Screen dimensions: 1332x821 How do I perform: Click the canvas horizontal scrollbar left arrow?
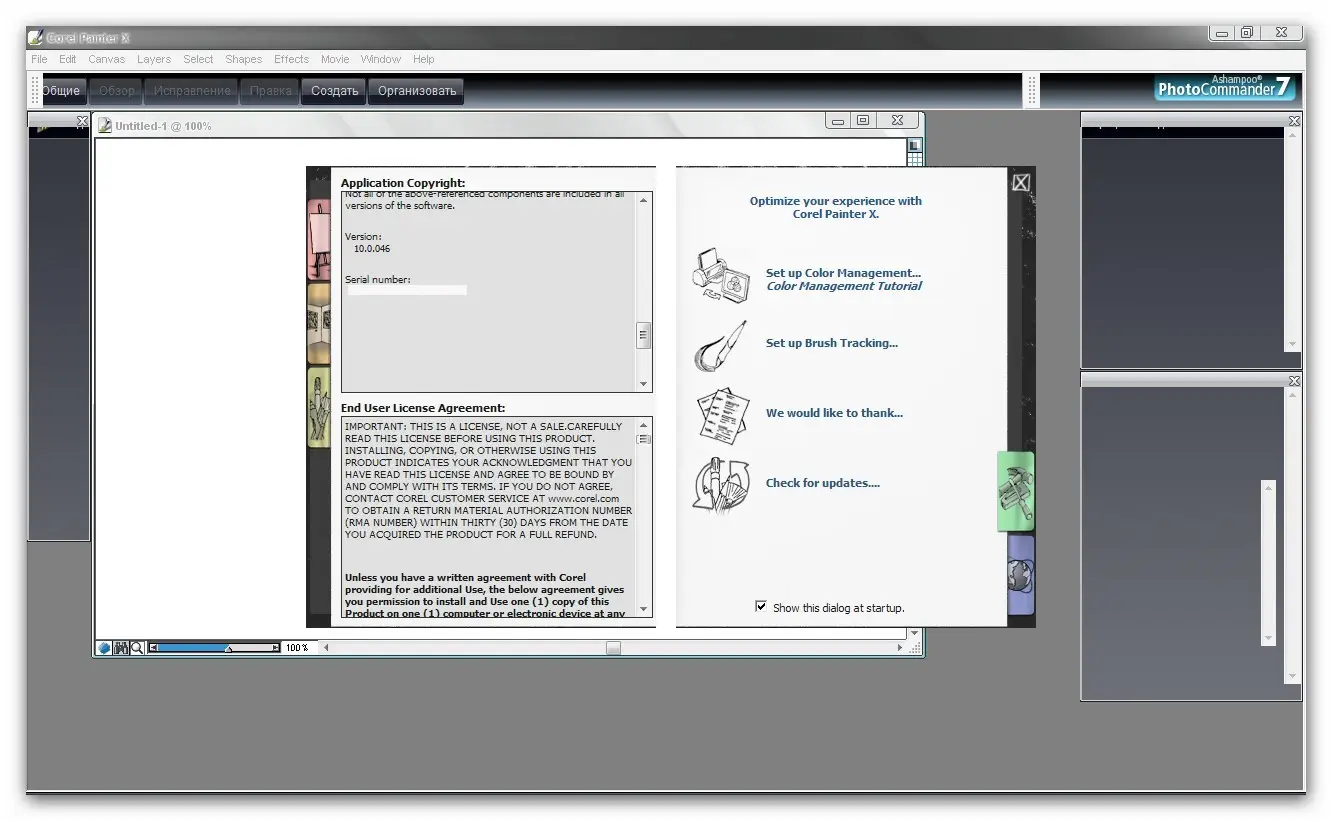325,648
